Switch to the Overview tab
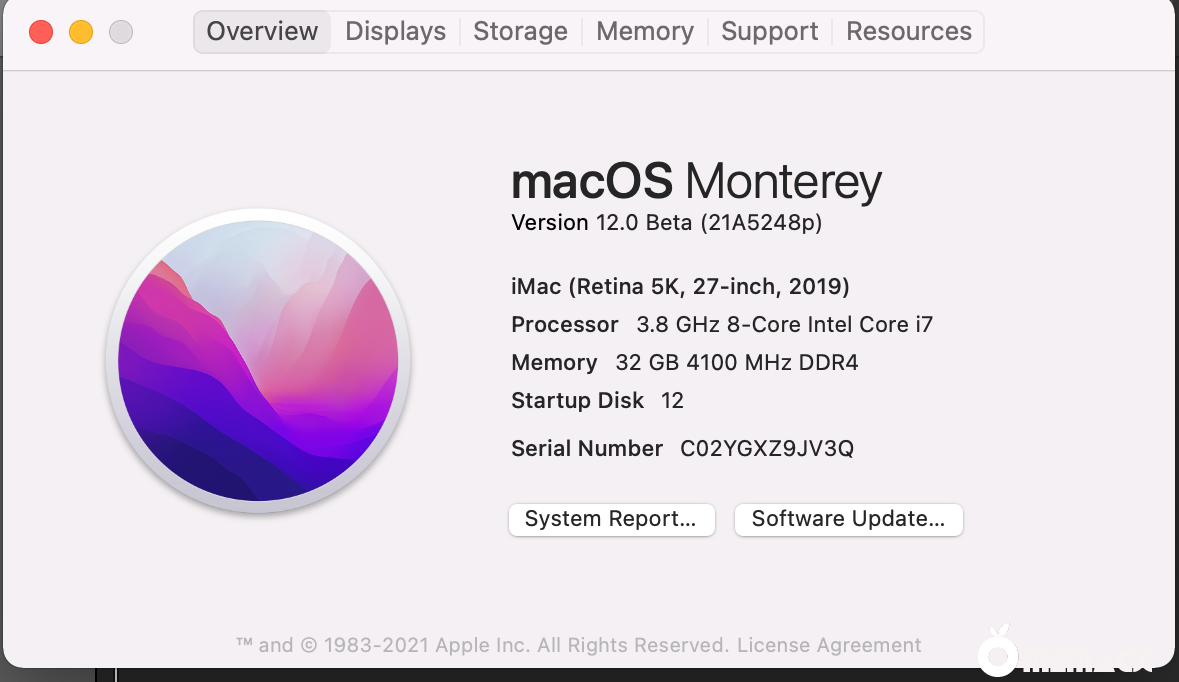The width and height of the screenshot is (1179, 682). [x=262, y=32]
